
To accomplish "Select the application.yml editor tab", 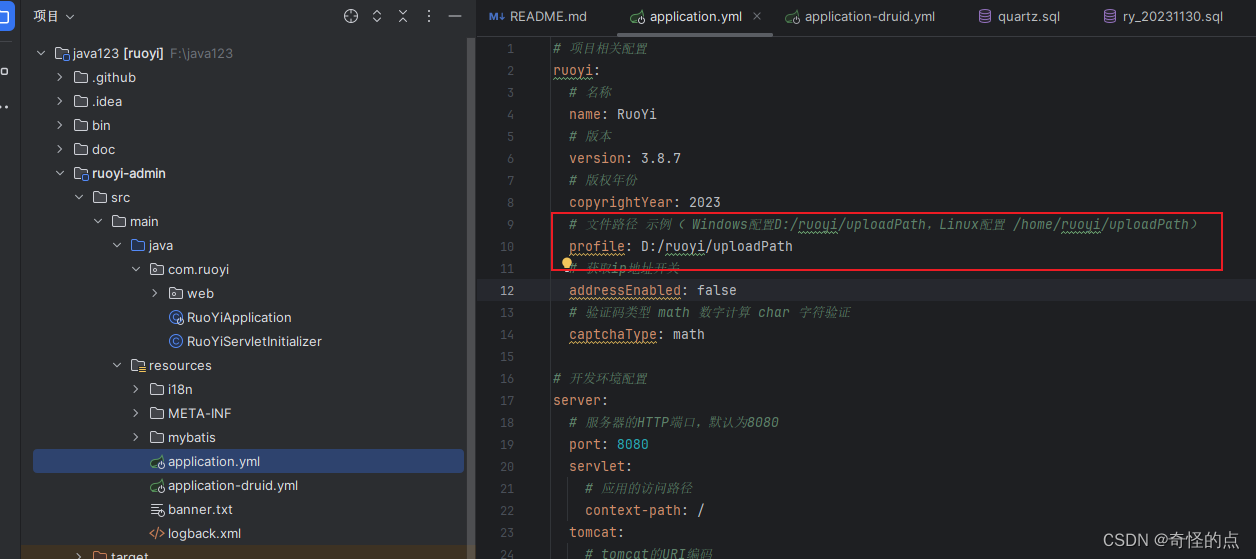I will [x=696, y=17].
